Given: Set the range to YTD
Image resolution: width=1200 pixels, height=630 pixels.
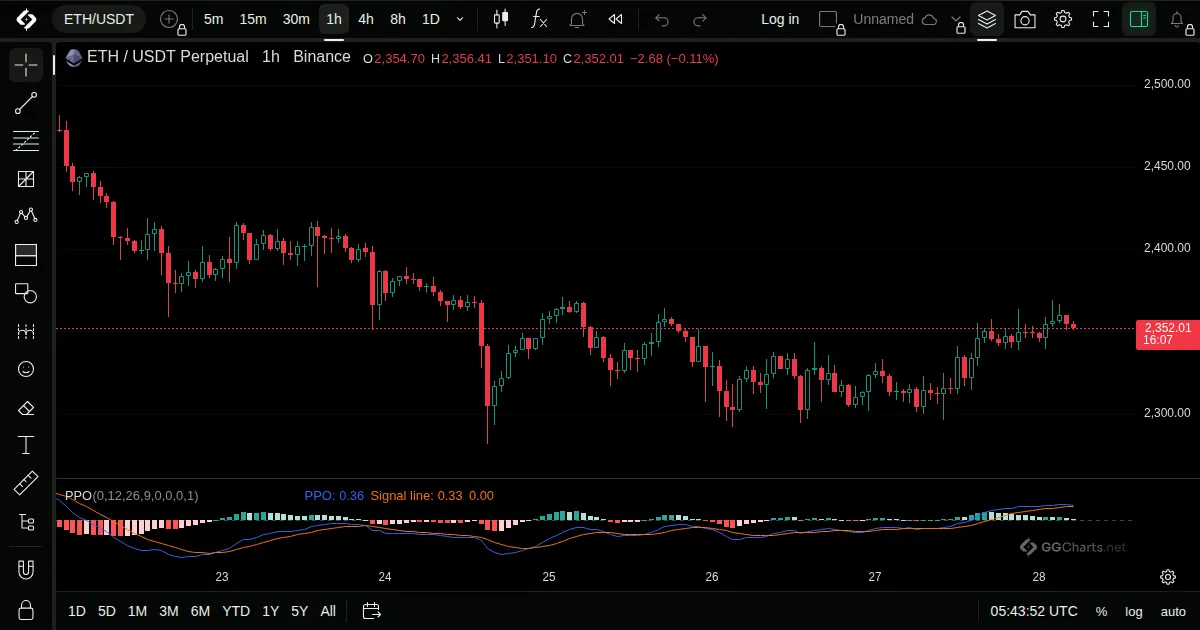Looking at the screenshot, I should pos(236,611).
